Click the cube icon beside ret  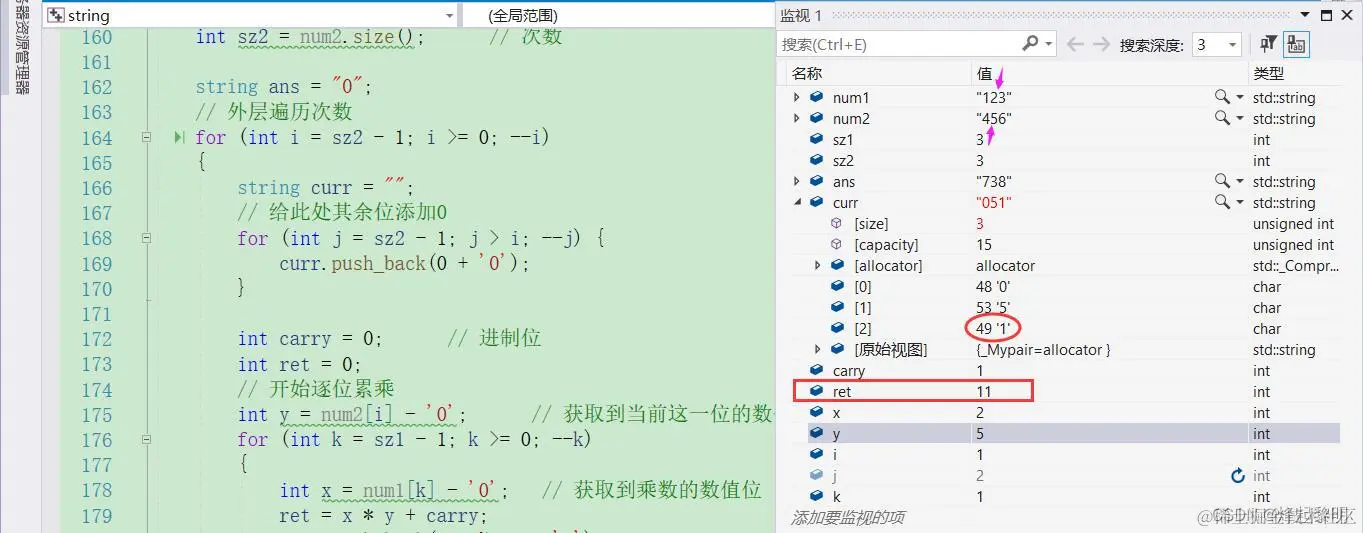[x=817, y=391]
